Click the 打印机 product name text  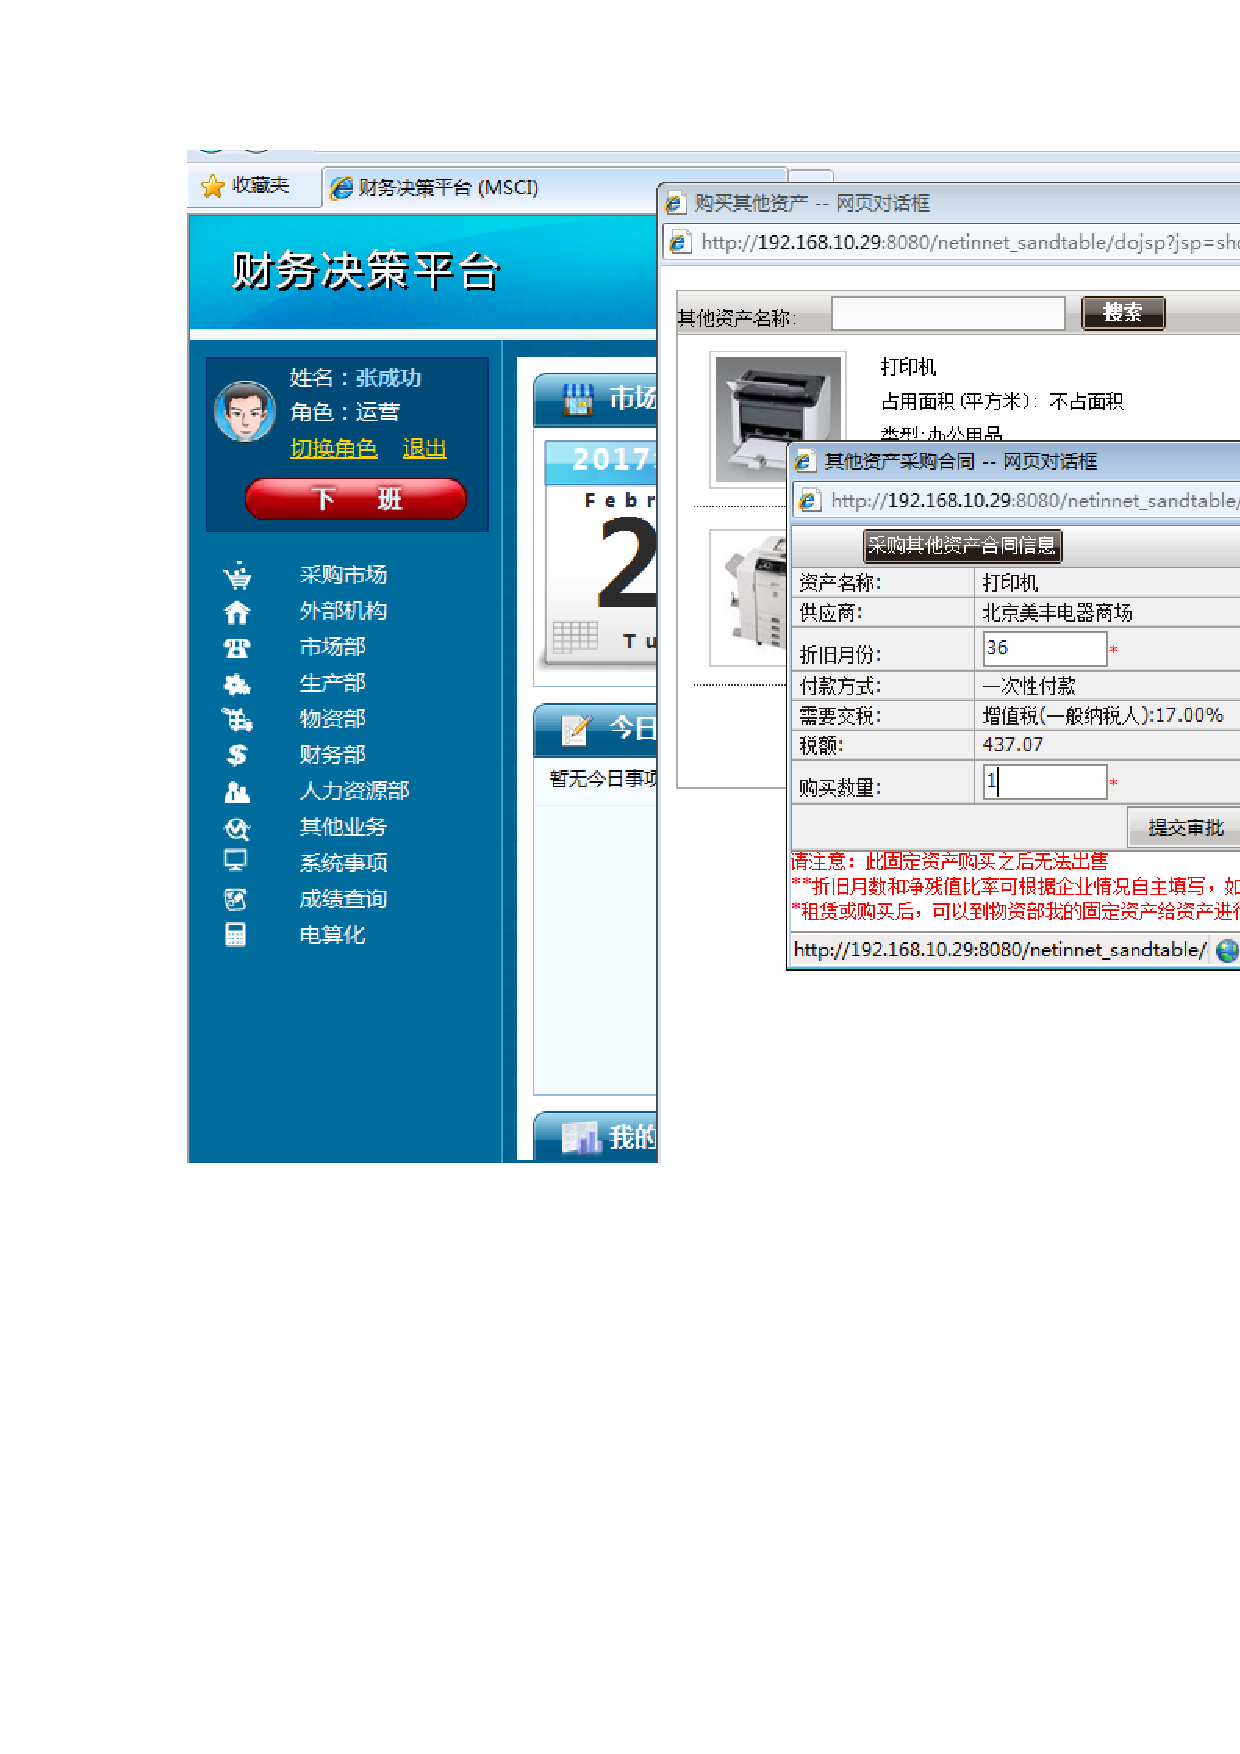pyautogui.click(x=908, y=367)
